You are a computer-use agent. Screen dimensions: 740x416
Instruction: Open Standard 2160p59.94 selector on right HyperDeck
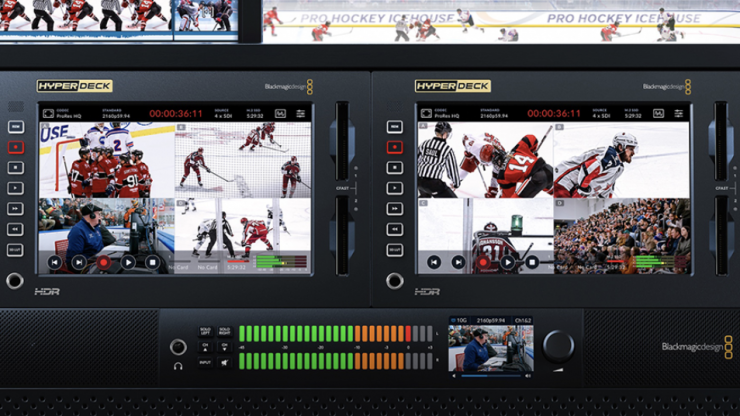pos(493,114)
